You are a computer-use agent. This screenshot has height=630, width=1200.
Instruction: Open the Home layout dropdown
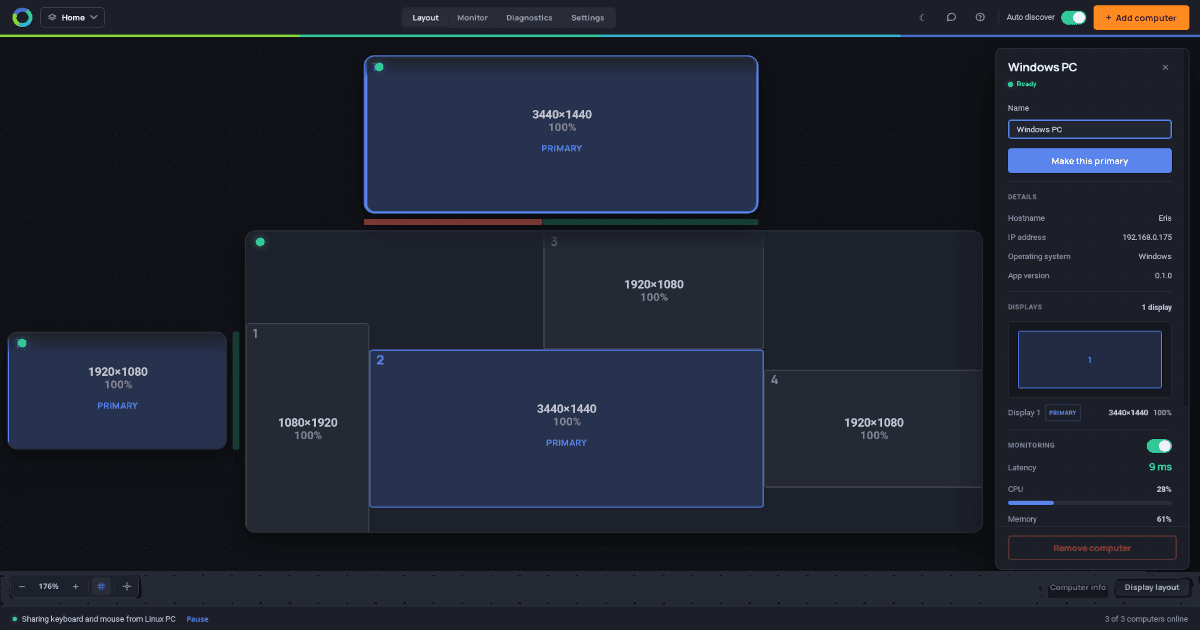pyautogui.click(x=72, y=17)
